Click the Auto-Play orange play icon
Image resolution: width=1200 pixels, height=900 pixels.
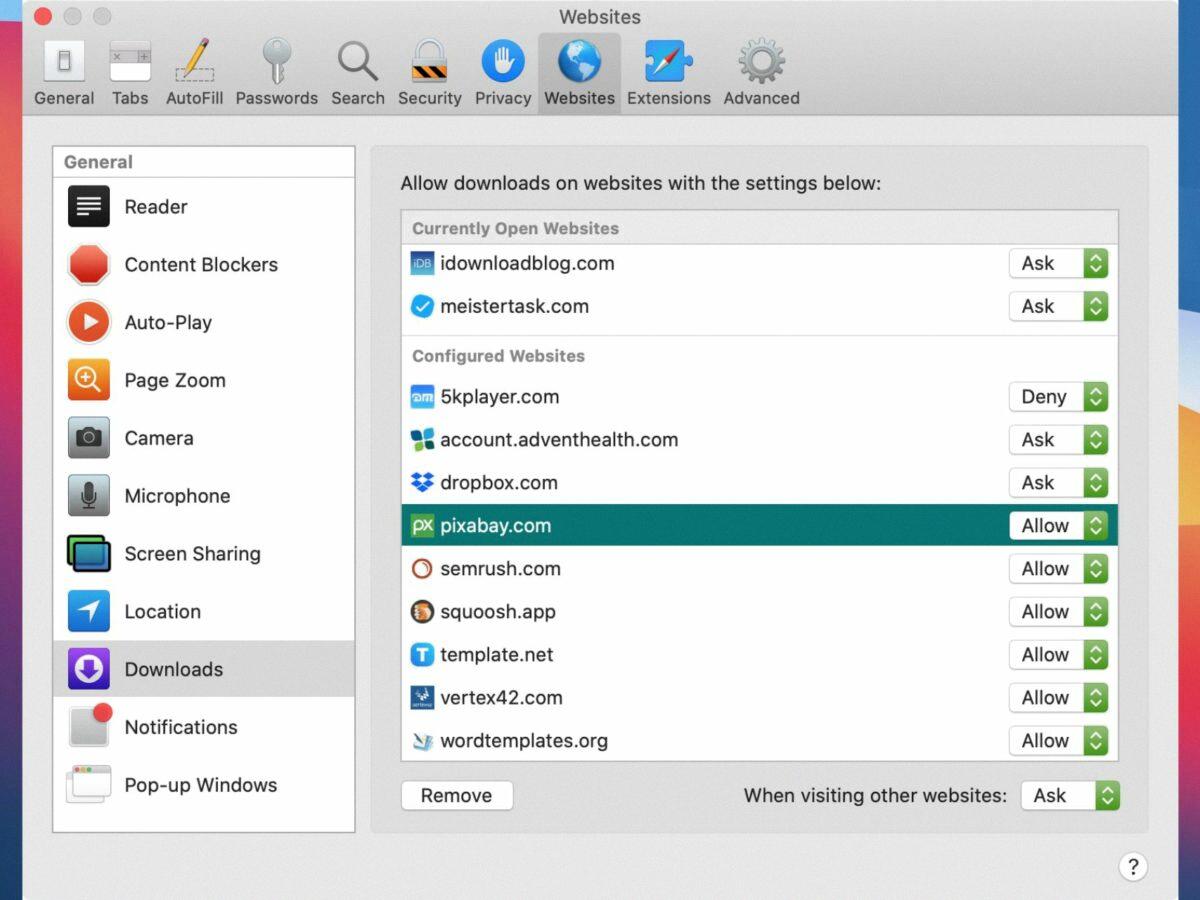(89, 322)
